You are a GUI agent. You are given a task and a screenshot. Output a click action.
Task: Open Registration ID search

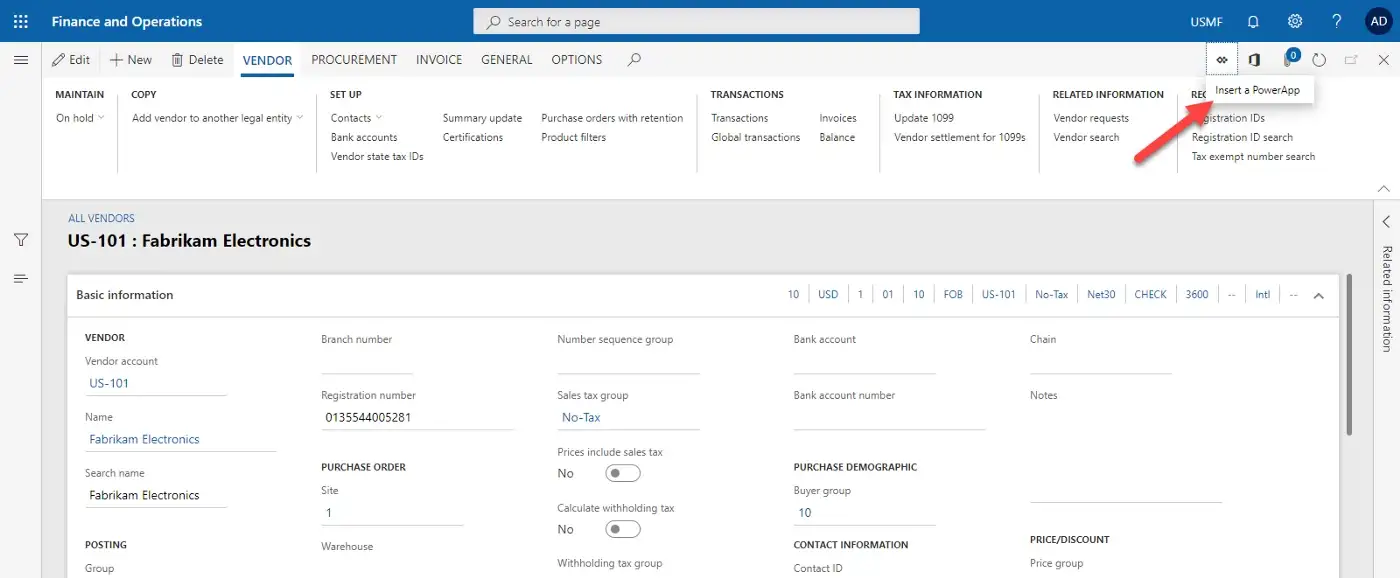point(1242,137)
